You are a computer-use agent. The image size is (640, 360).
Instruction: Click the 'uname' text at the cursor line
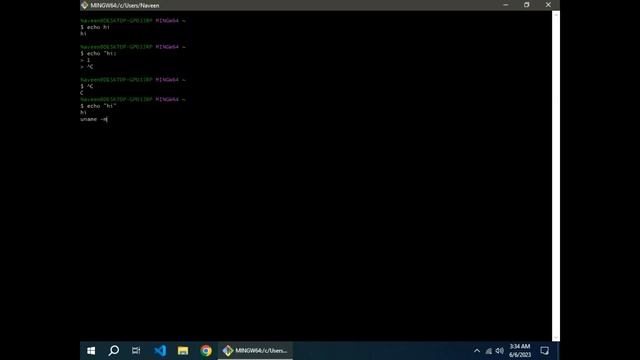[x=89, y=119]
